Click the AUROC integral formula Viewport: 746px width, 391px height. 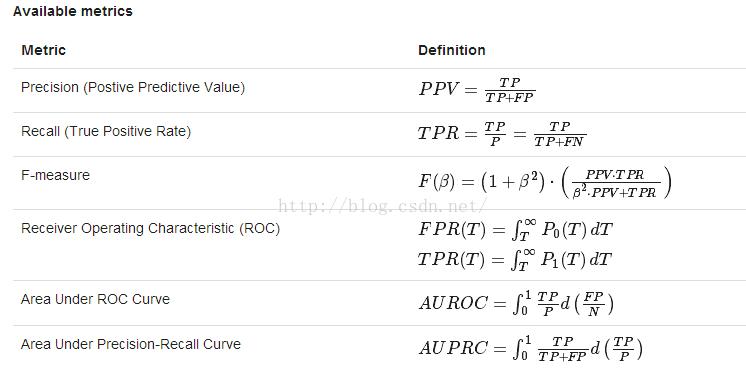click(517, 303)
